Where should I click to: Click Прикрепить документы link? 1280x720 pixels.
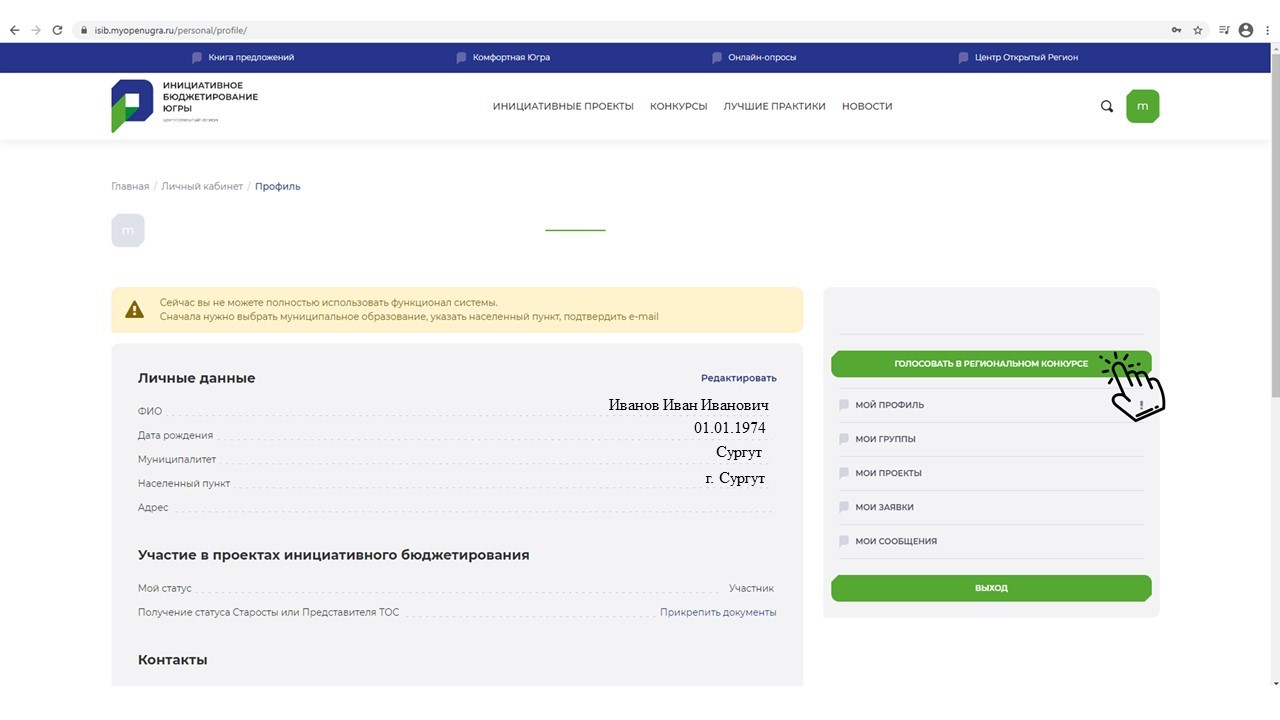point(717,612)
